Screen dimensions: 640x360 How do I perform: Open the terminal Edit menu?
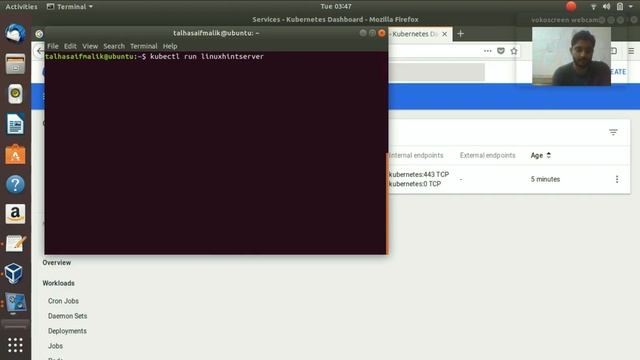[x=70, y=46]
